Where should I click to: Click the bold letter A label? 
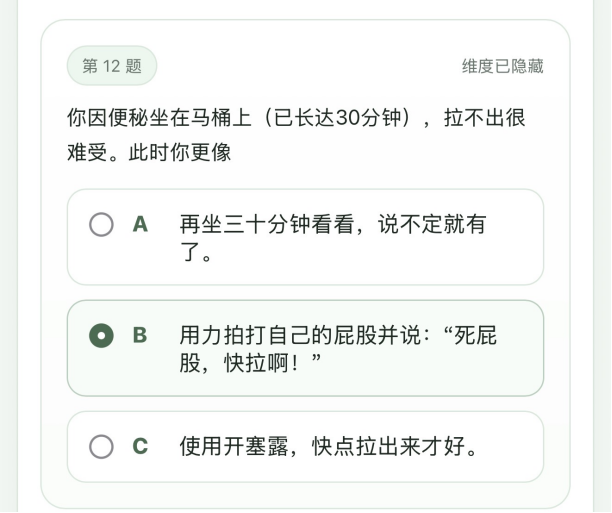140,224
